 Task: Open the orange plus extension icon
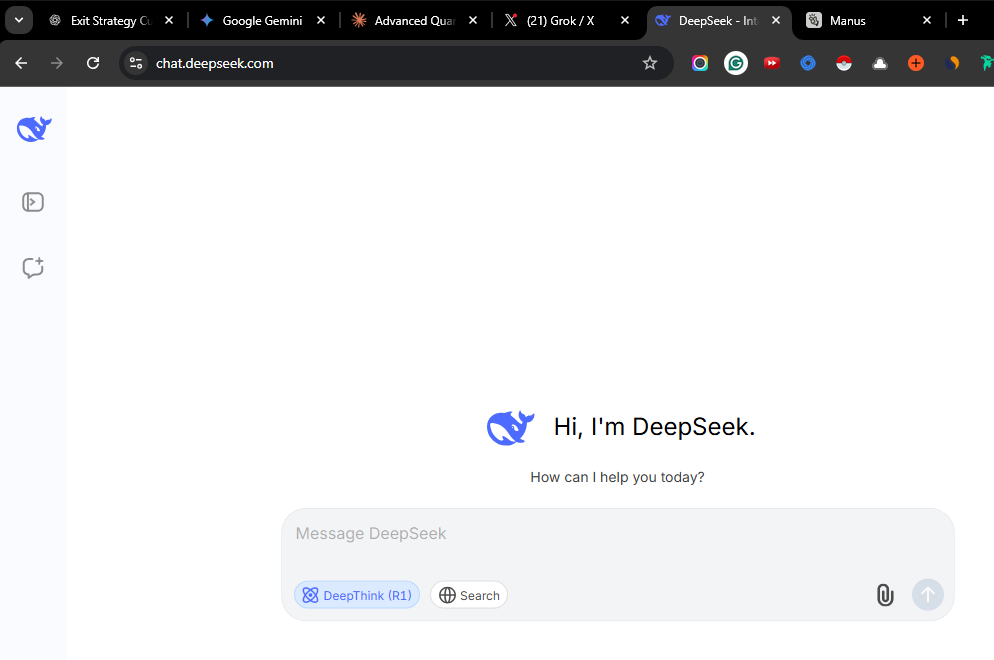(916, 63)
